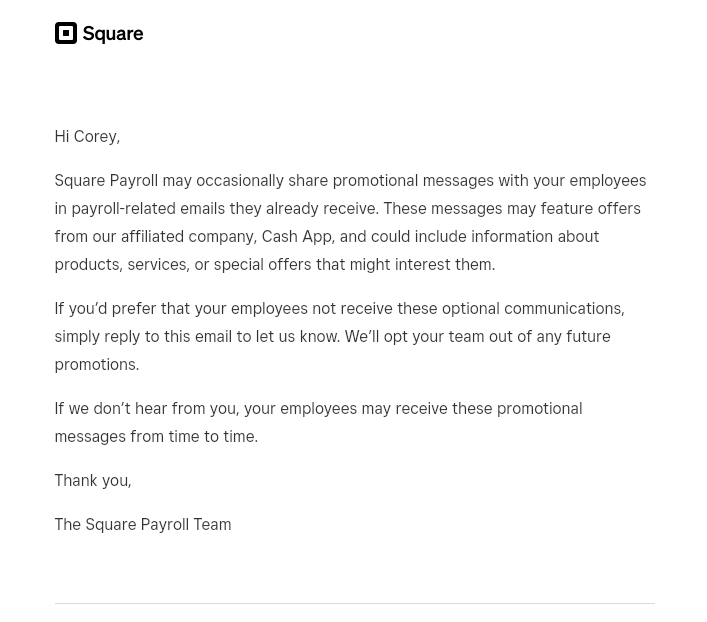
Task: Click "Square Payroll" starting the first paragraph
Action: (106, 180)
